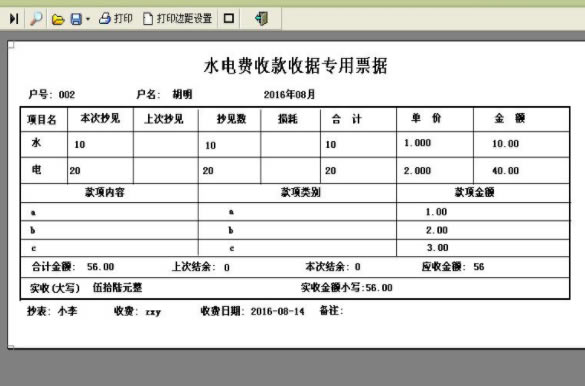Select total 合计金额 value 56.00
This screenshot has width=585, height=386.
point(100,267)
